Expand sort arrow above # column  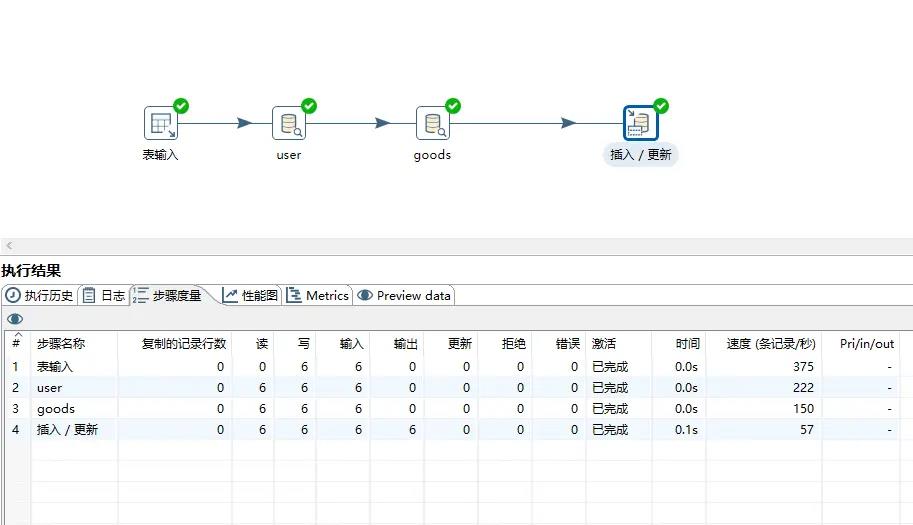point(16,333)
